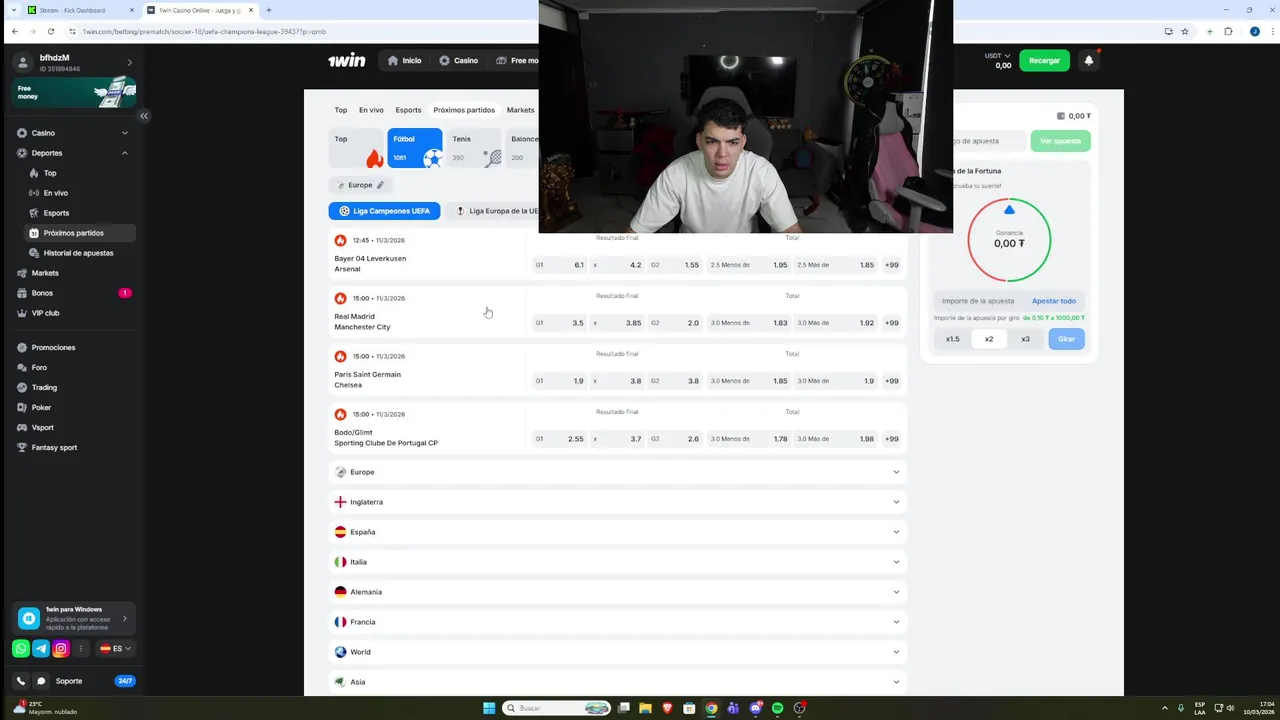Click the Ver apuesta button

coord(1060,141)
